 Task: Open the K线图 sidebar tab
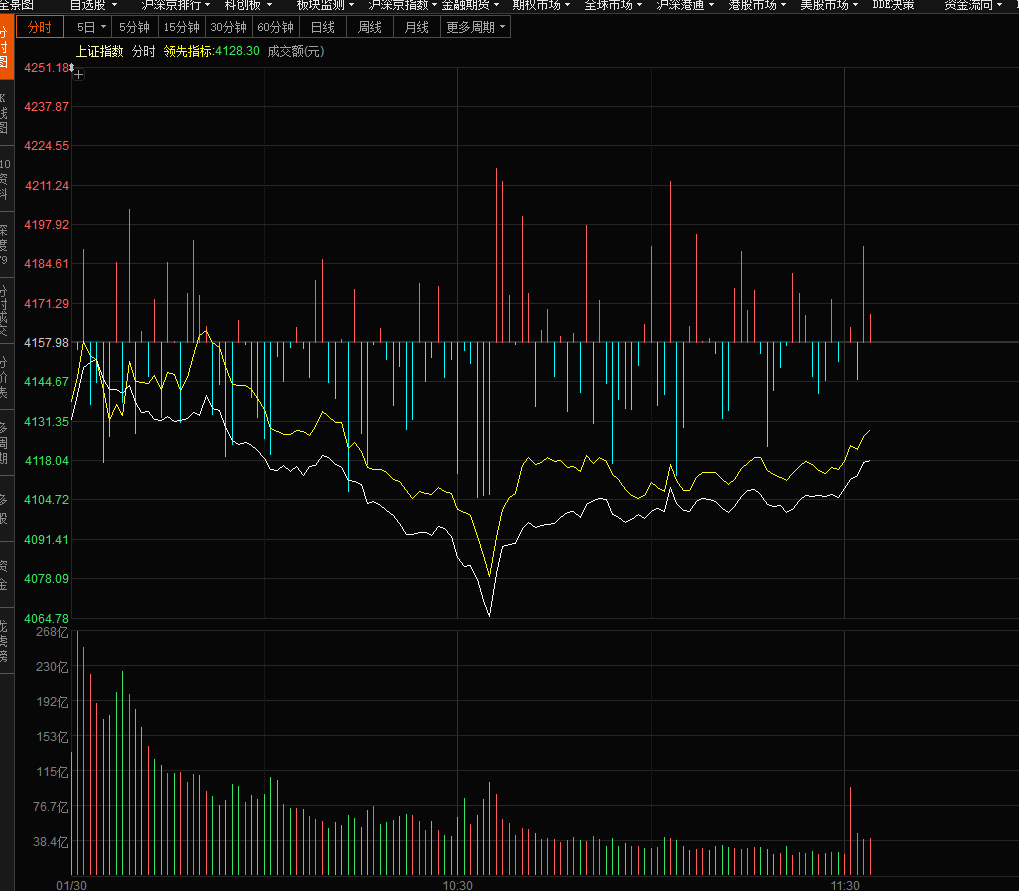click(x=4, y=114)
